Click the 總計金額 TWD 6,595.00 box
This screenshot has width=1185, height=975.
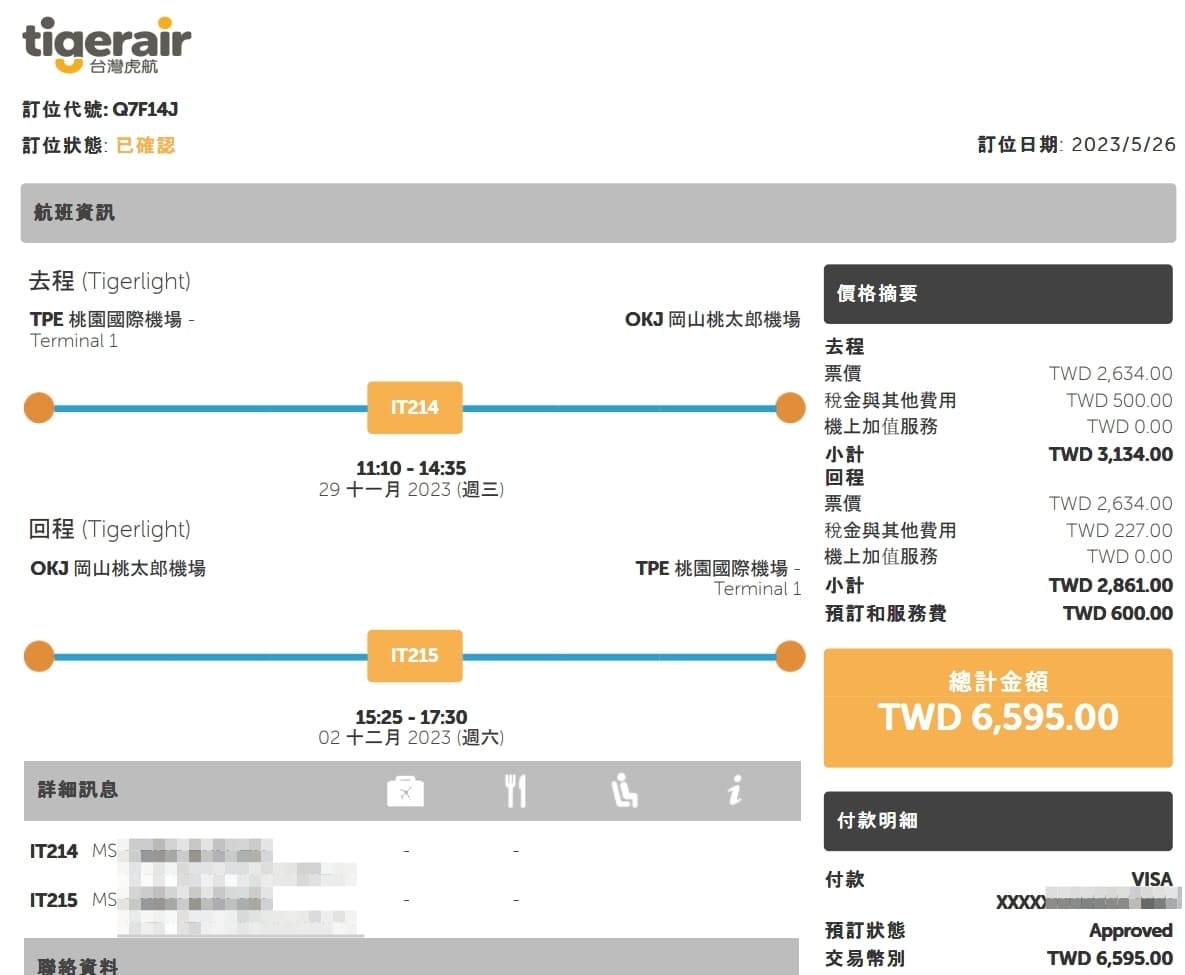tap(998, 707)
